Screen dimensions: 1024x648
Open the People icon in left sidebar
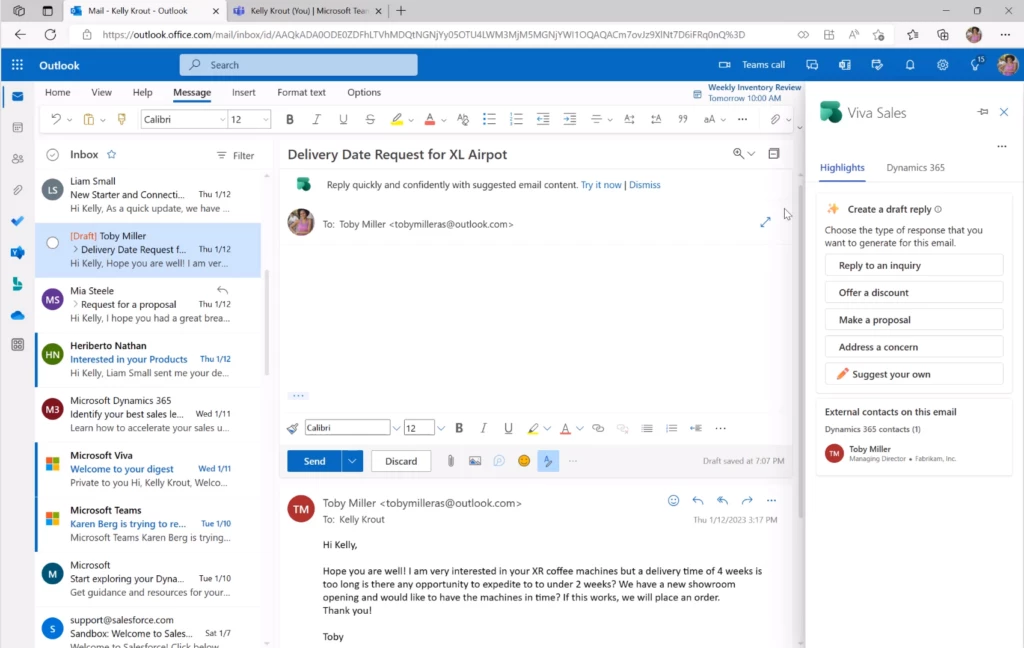(17, 159)
